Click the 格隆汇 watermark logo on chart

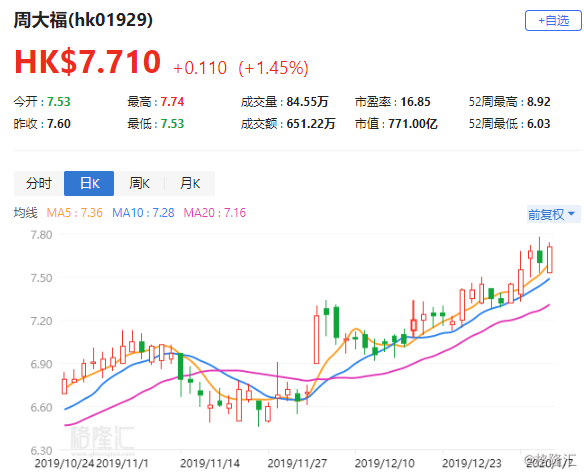[102, 439]
